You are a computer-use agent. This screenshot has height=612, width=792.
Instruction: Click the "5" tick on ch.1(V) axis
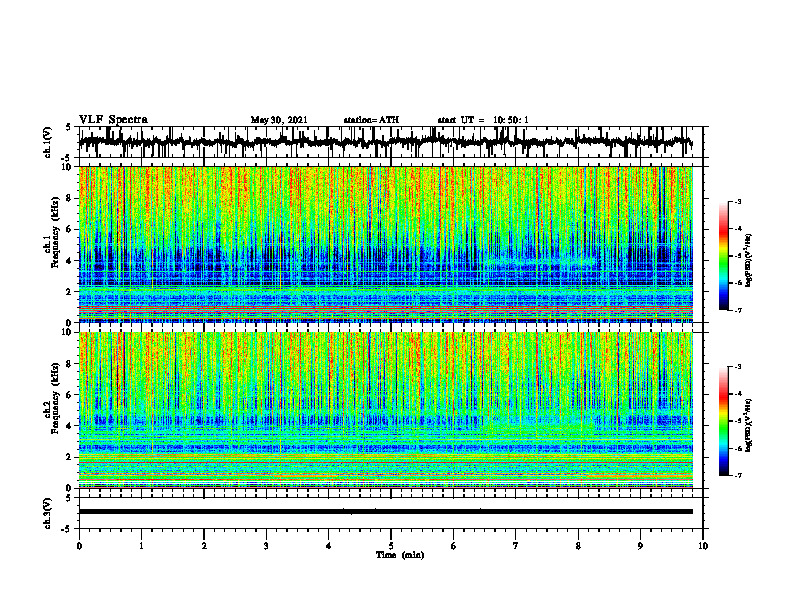click(69, 128)
